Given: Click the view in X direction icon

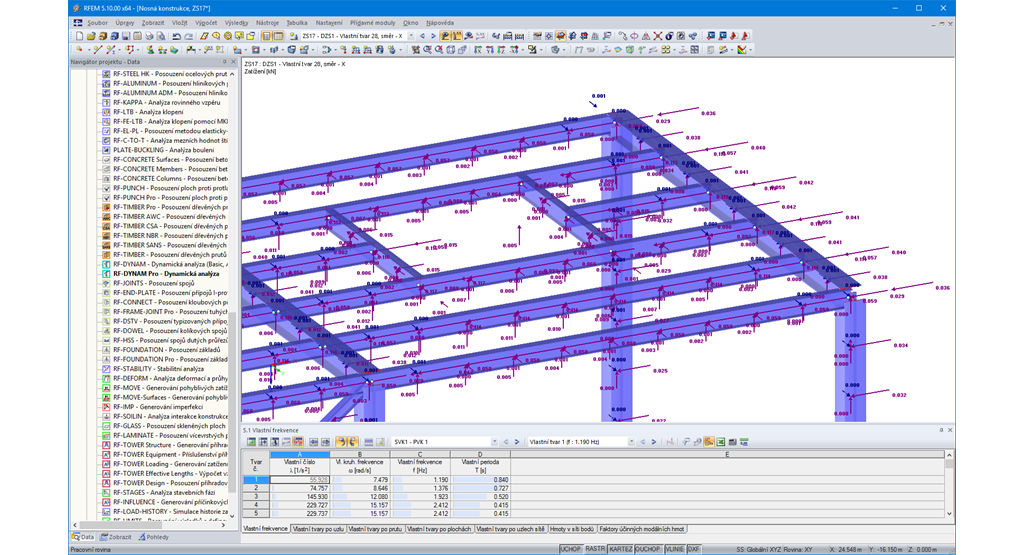Looking at the screenshot, I should point(478,50).
